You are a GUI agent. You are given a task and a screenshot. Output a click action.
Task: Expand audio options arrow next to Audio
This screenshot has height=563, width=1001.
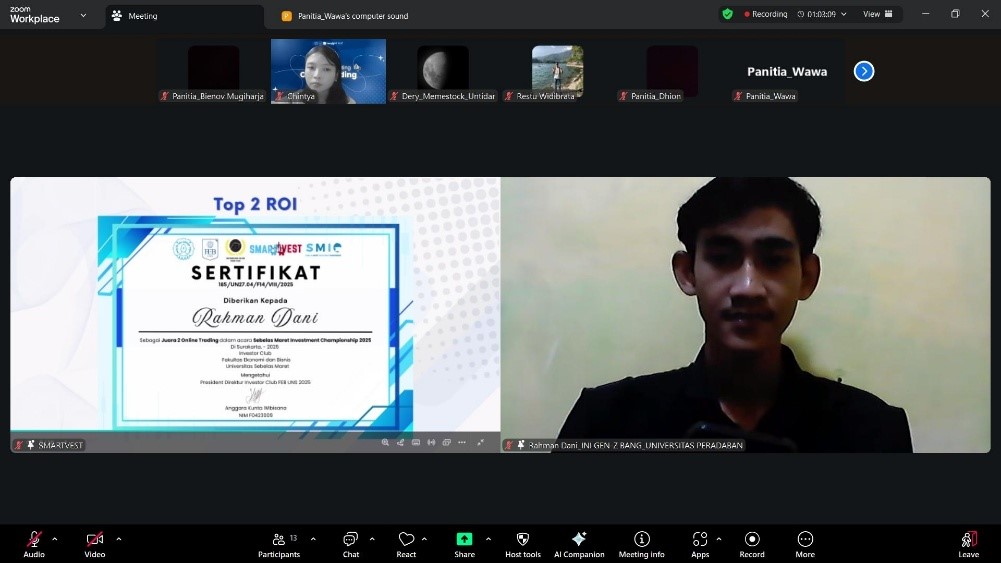click(55, 539)
